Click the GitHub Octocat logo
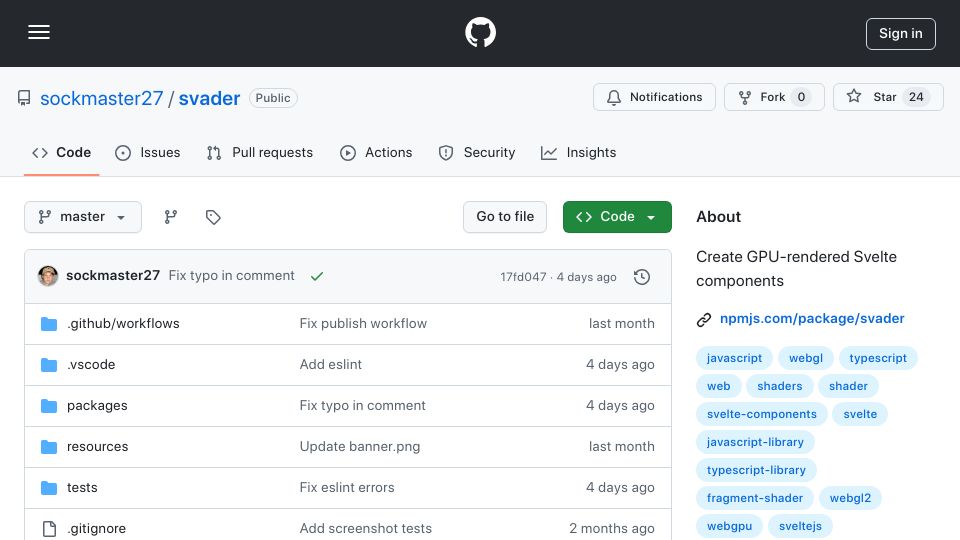The height and width of the screenshot is (540, 960). click(x=480, y=32)
